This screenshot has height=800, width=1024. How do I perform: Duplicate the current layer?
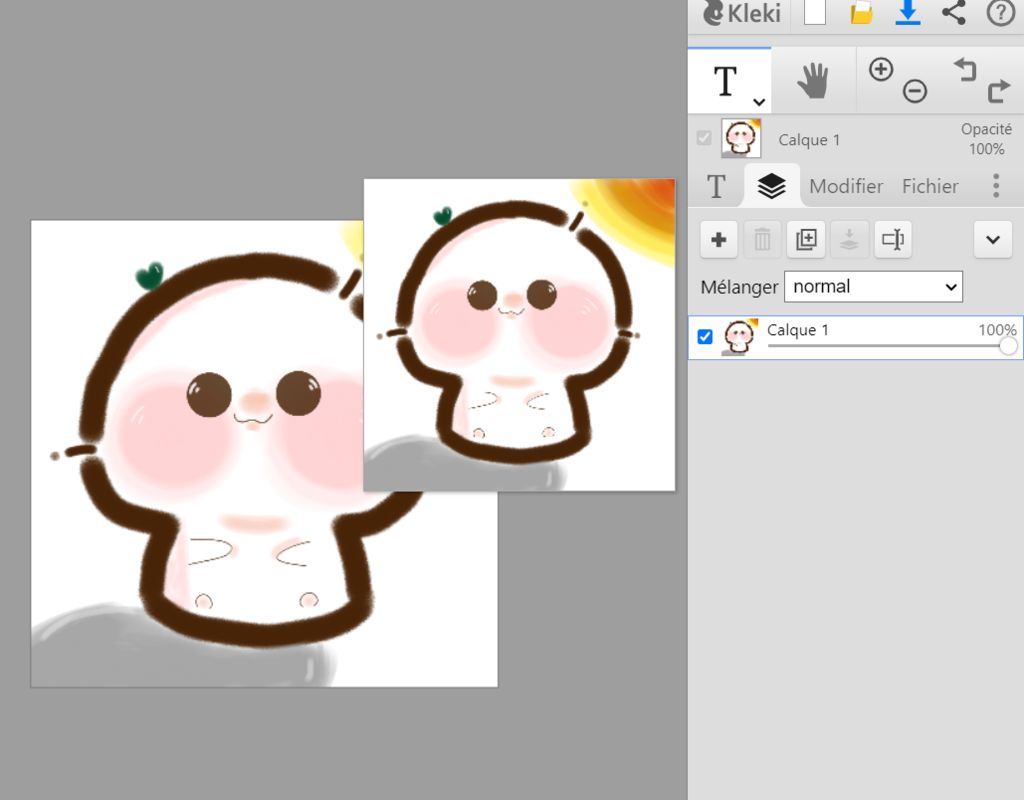[806, 239]
